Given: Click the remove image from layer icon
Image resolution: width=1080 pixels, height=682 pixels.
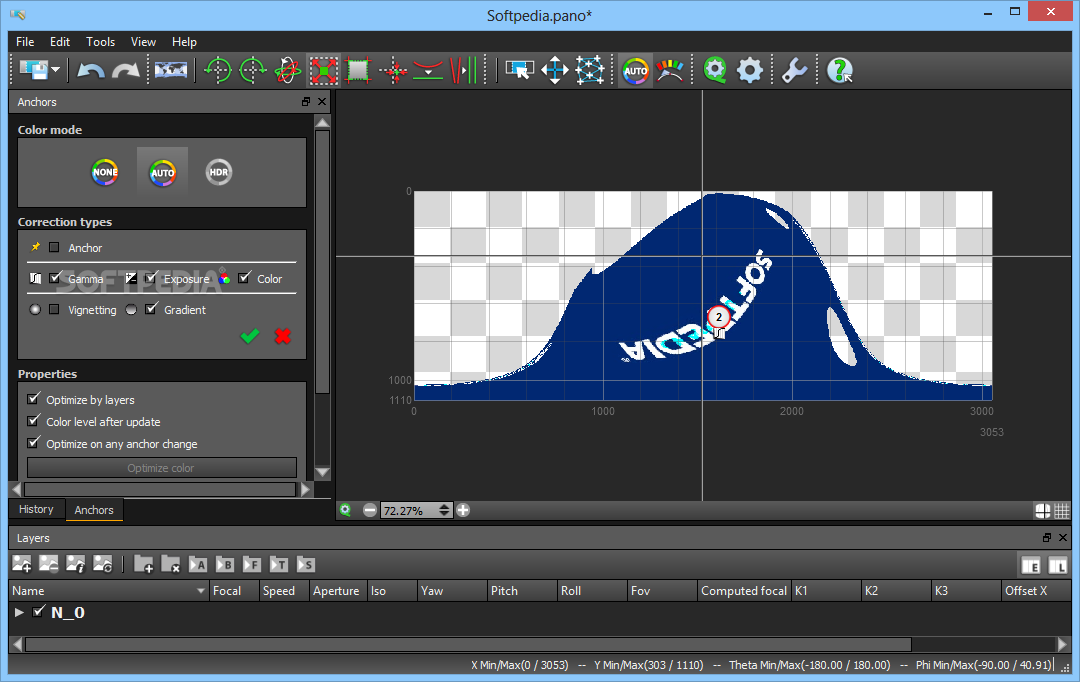Looking at the screenshot, I should click(49, 564).
